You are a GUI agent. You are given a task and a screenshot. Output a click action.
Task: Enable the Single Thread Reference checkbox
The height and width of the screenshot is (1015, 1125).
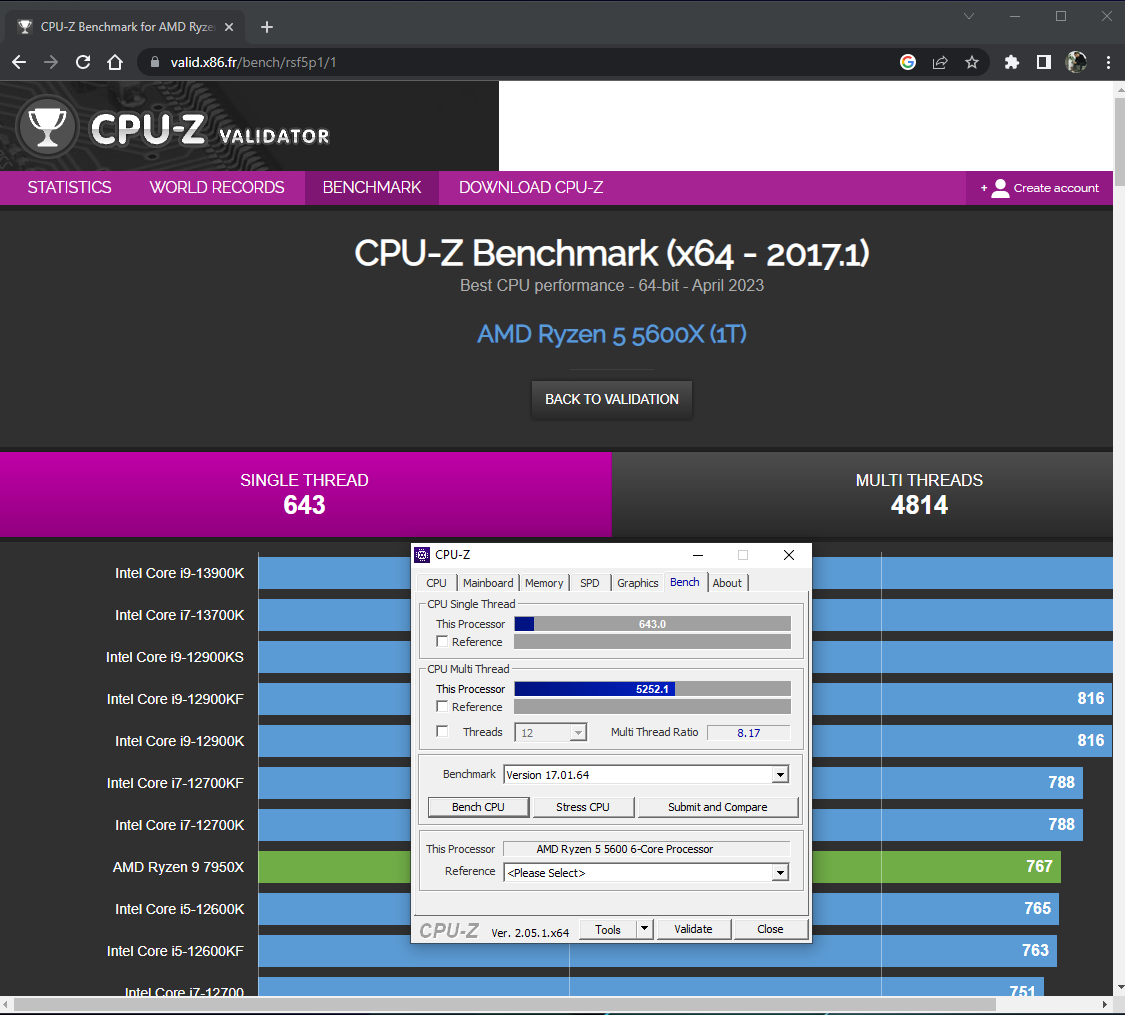(442, 641)
